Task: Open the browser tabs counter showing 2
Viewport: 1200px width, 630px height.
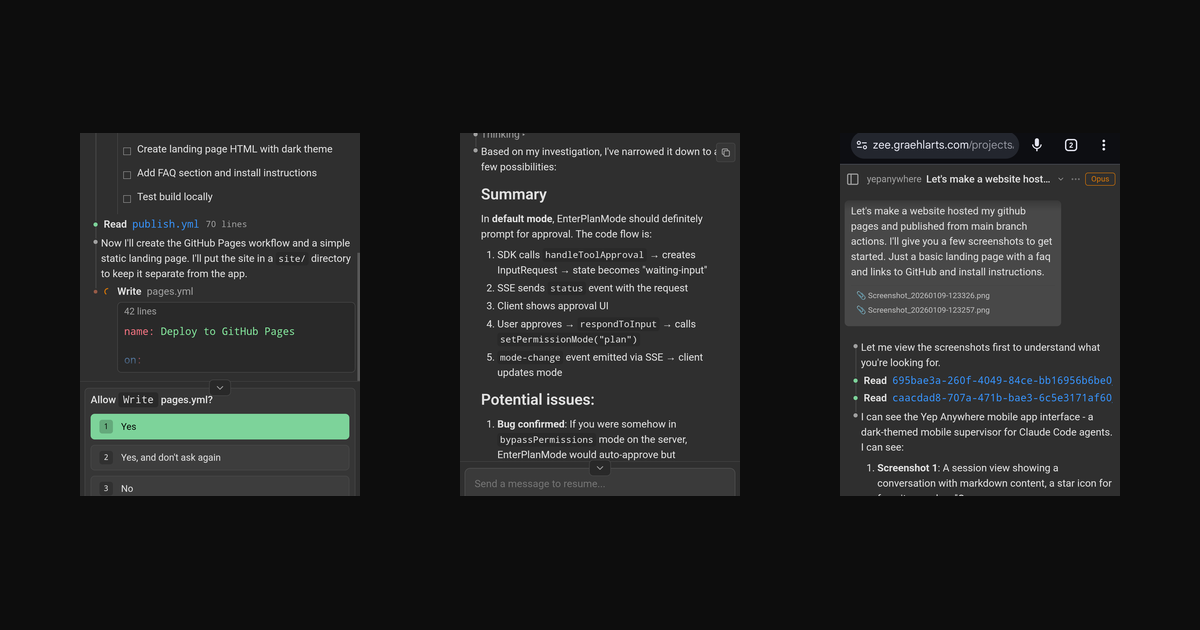Action: pyautogui.click(x=1071, y=145)
